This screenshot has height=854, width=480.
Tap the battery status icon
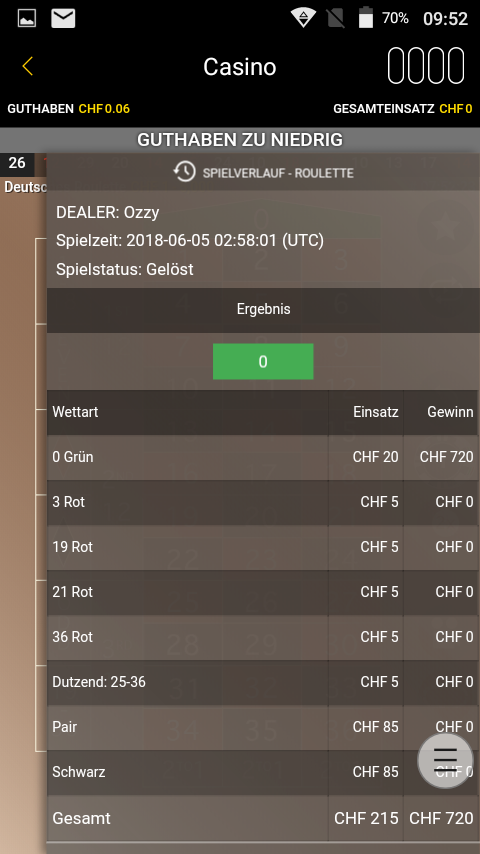click(x=366, y=18)
